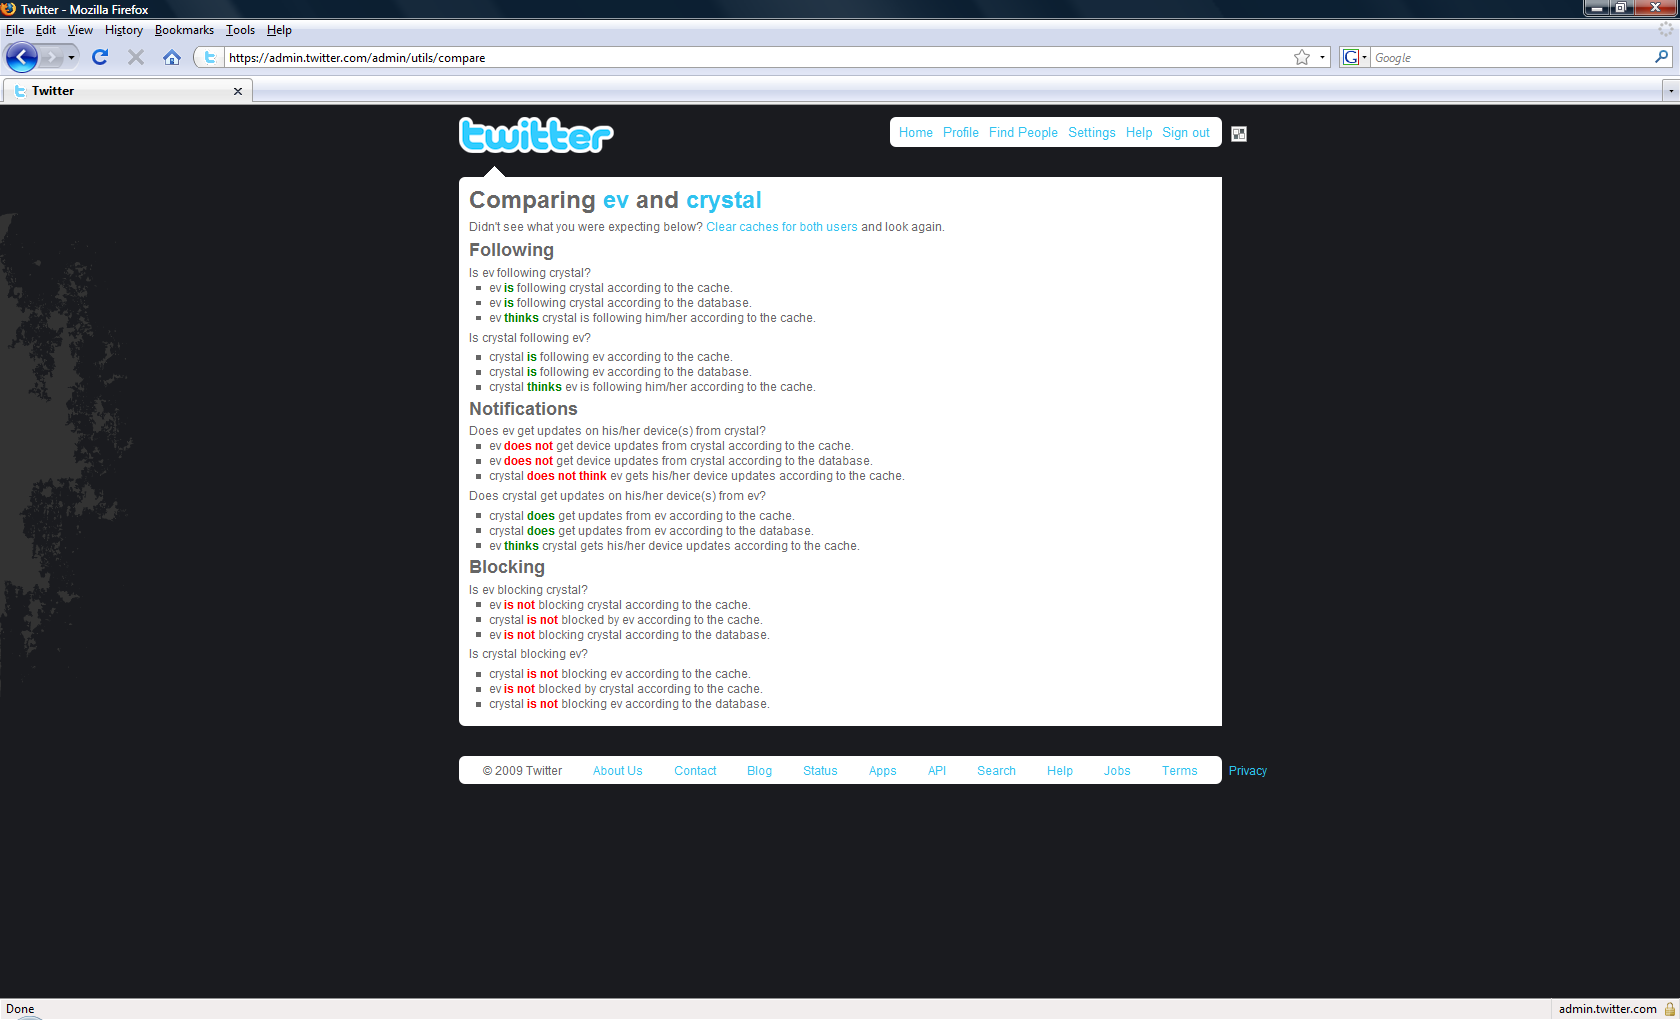The image size is (1680, 1020).
Task: Click Help in the Twitter top navigation
Action: click(x=1139, y=133)
